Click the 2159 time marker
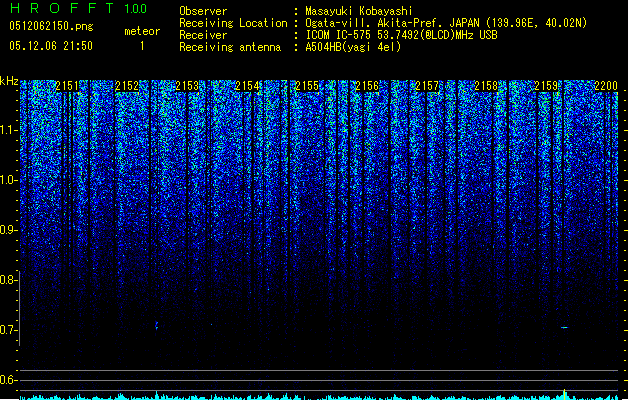 coord(546,86)
